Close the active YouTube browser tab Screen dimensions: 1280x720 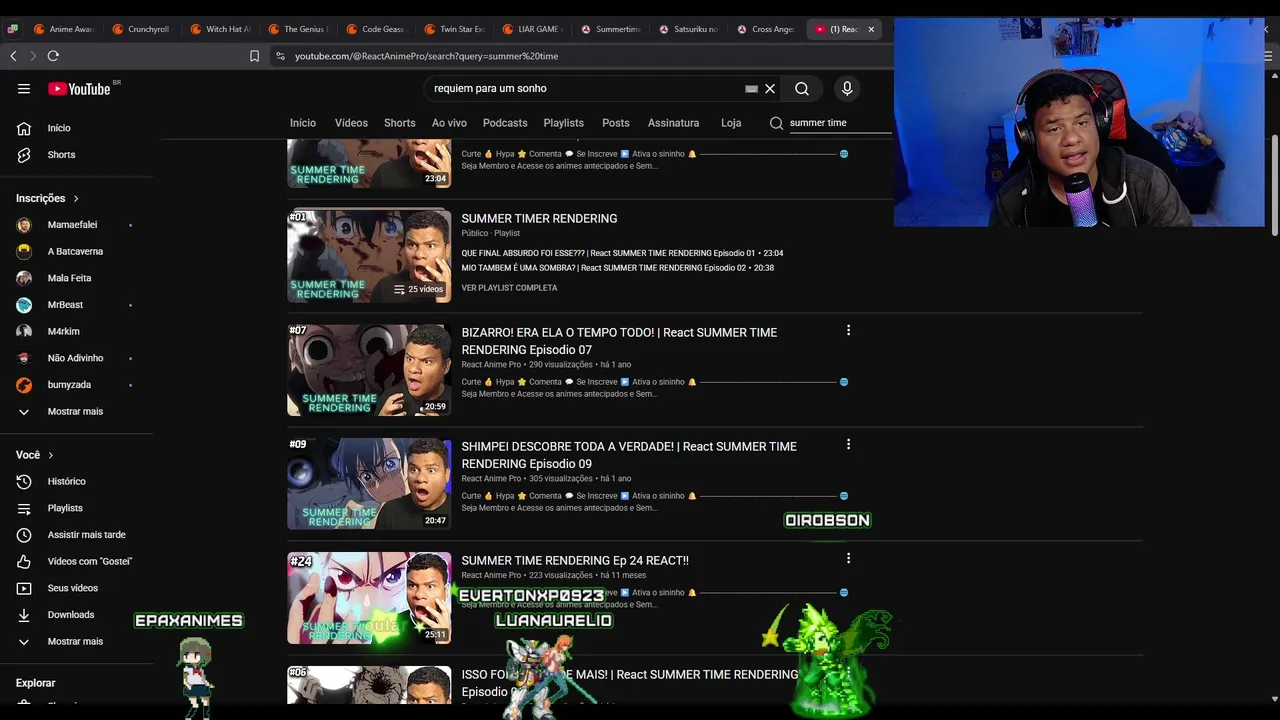click(x=871, y=29)
